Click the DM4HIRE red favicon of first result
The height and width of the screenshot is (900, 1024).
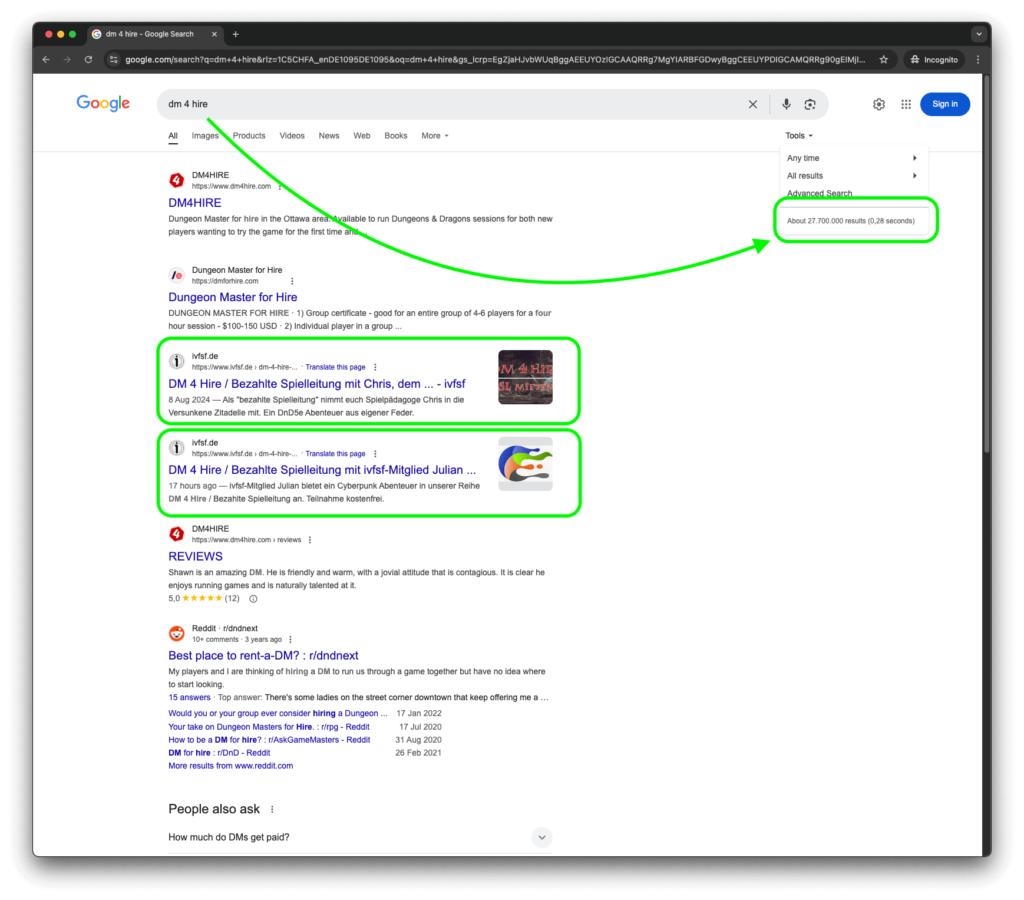(x=176, y=180)
